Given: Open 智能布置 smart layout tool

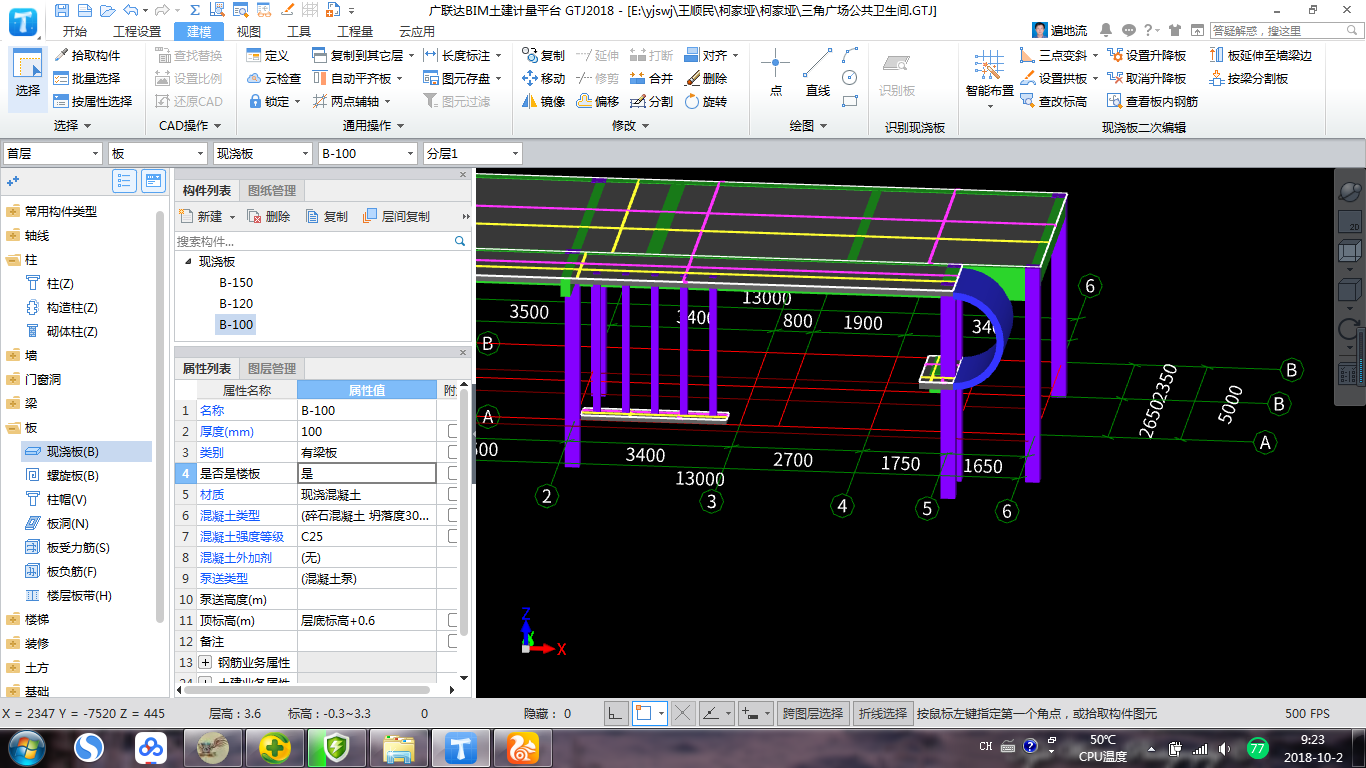Looking at the screenshot, I should click(x=989, y=75).
